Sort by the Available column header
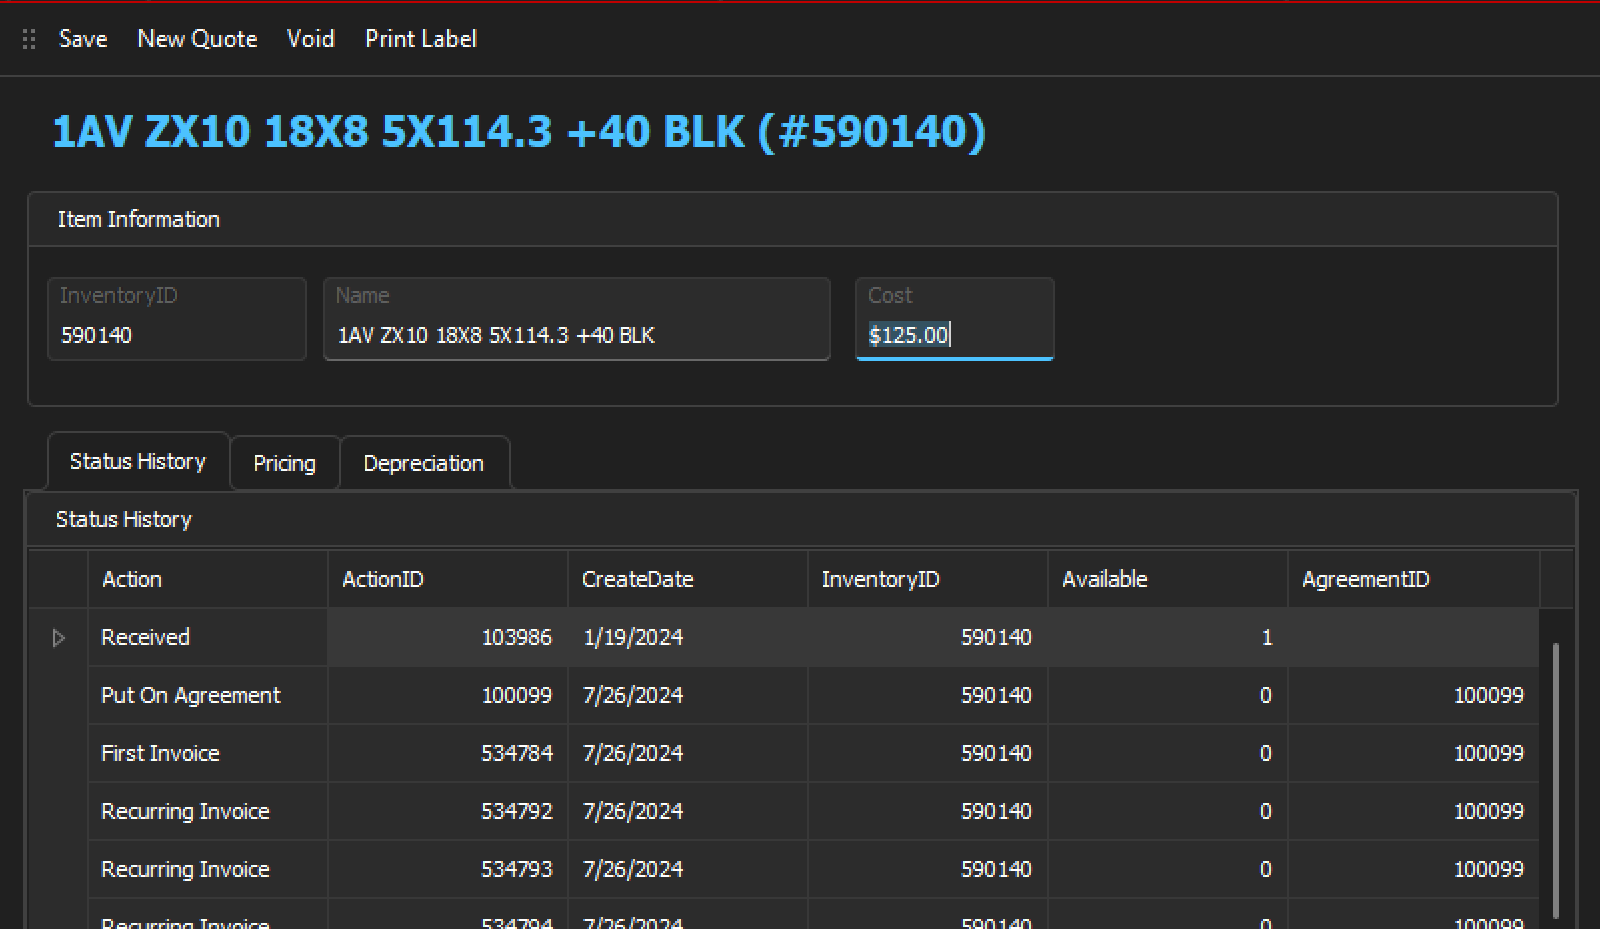The width and height of the screenshot is (1600, 929). click(1168, 579)
